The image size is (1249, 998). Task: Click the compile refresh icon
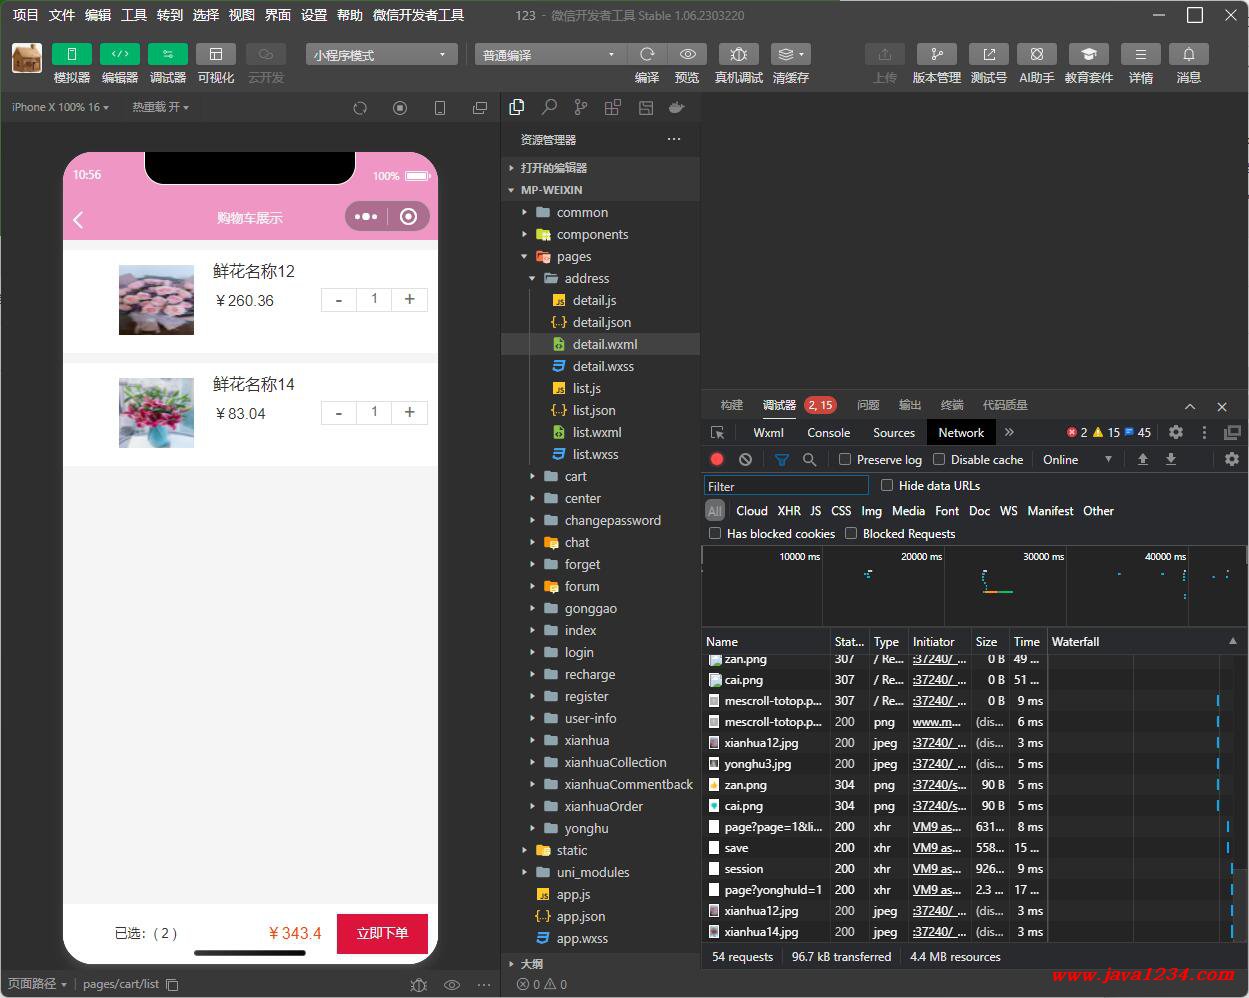point(647,54)
